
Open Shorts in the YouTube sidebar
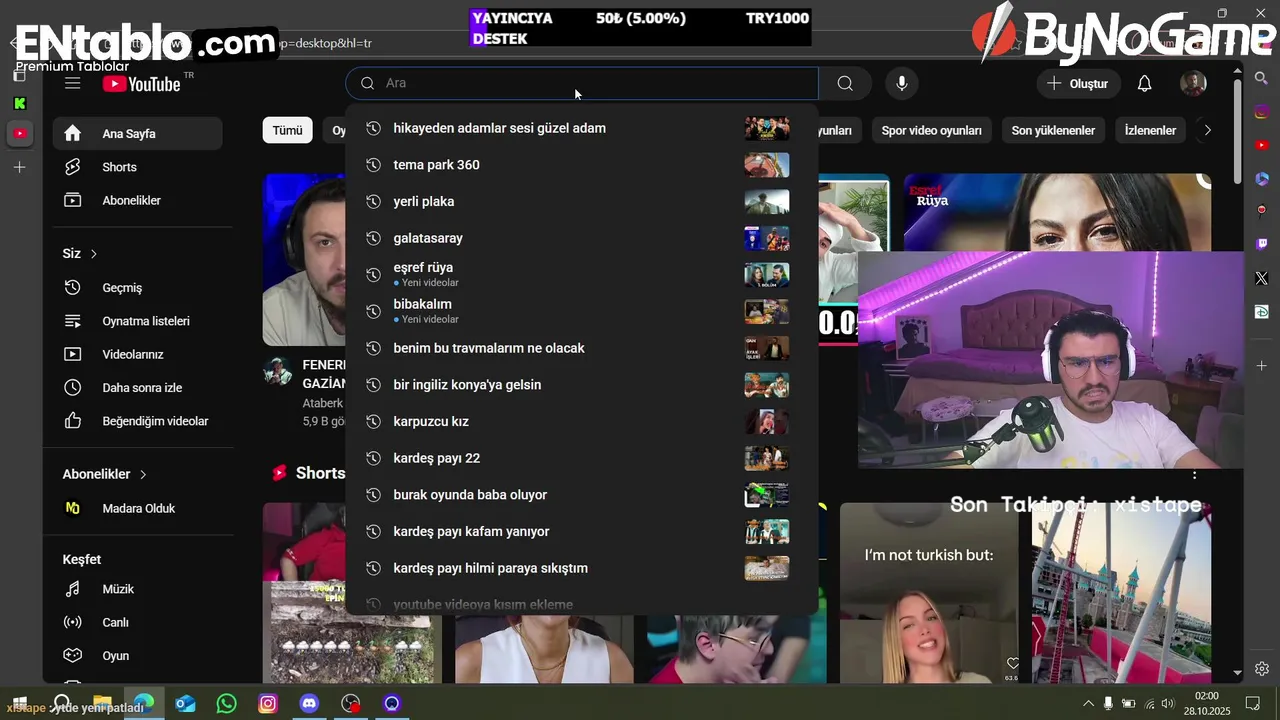pos(137,167)
